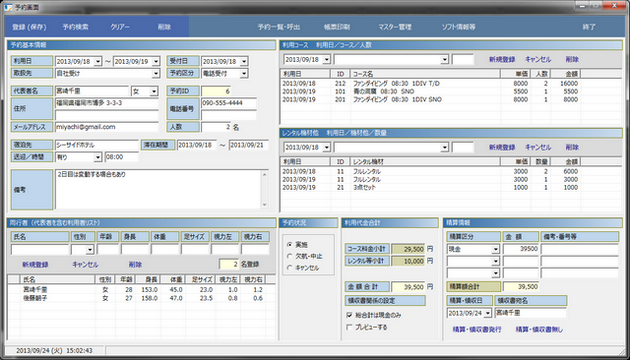
Task: Select the 欠航・中止 radio button
Action: pyautogui.click(x=289, y=256)
